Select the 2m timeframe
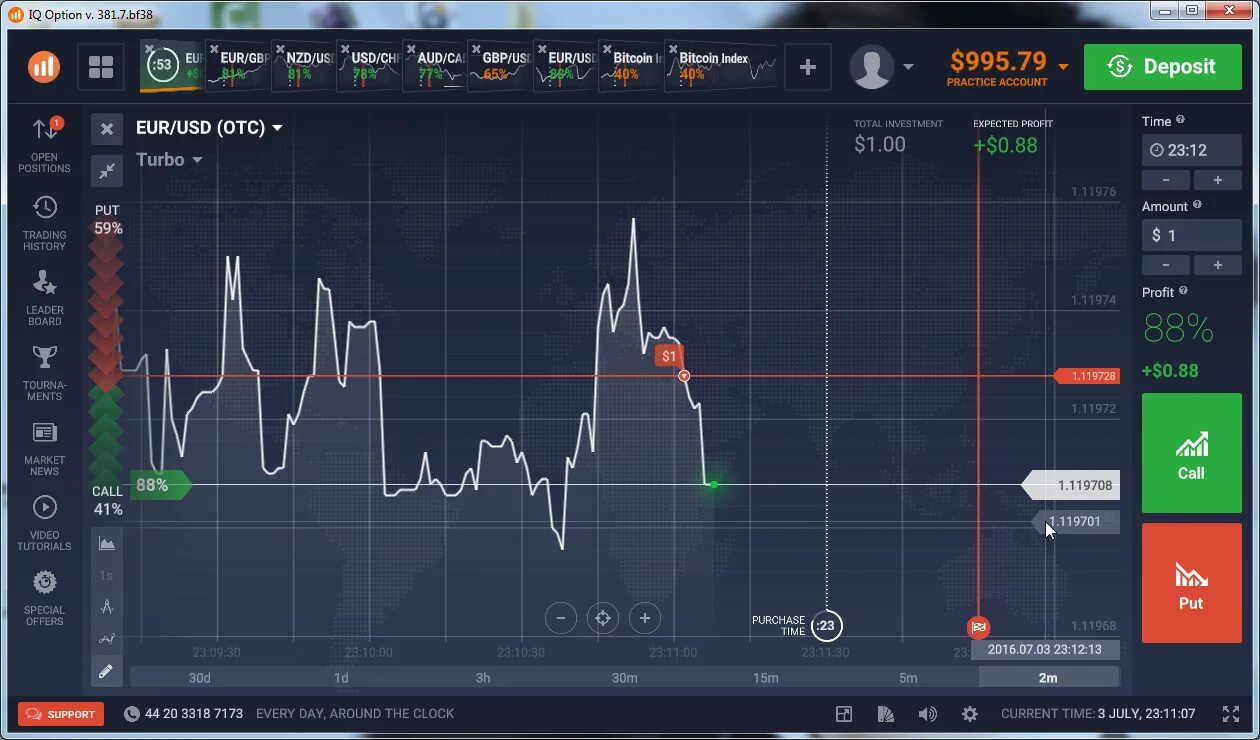The width and height of the screenshot is (1260, 740). (x=1049, y=678)
